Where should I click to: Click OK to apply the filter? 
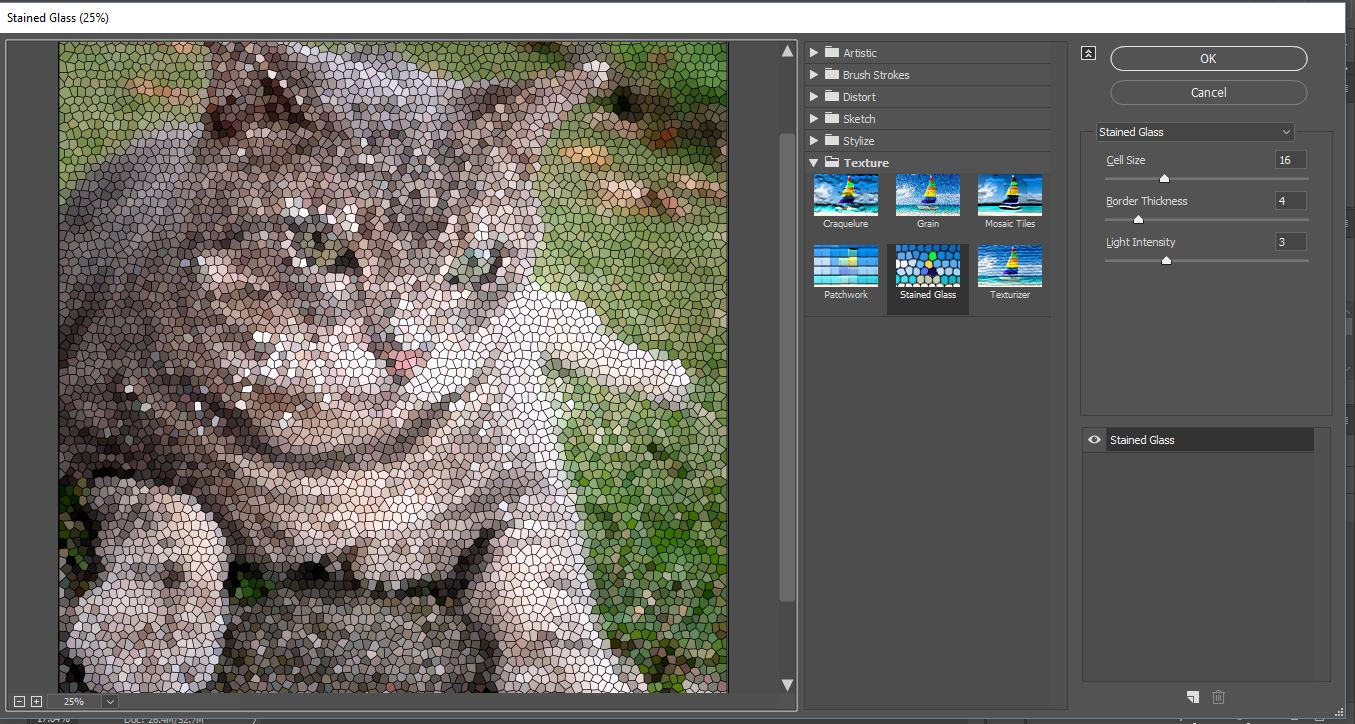(x=1207, y=58)
